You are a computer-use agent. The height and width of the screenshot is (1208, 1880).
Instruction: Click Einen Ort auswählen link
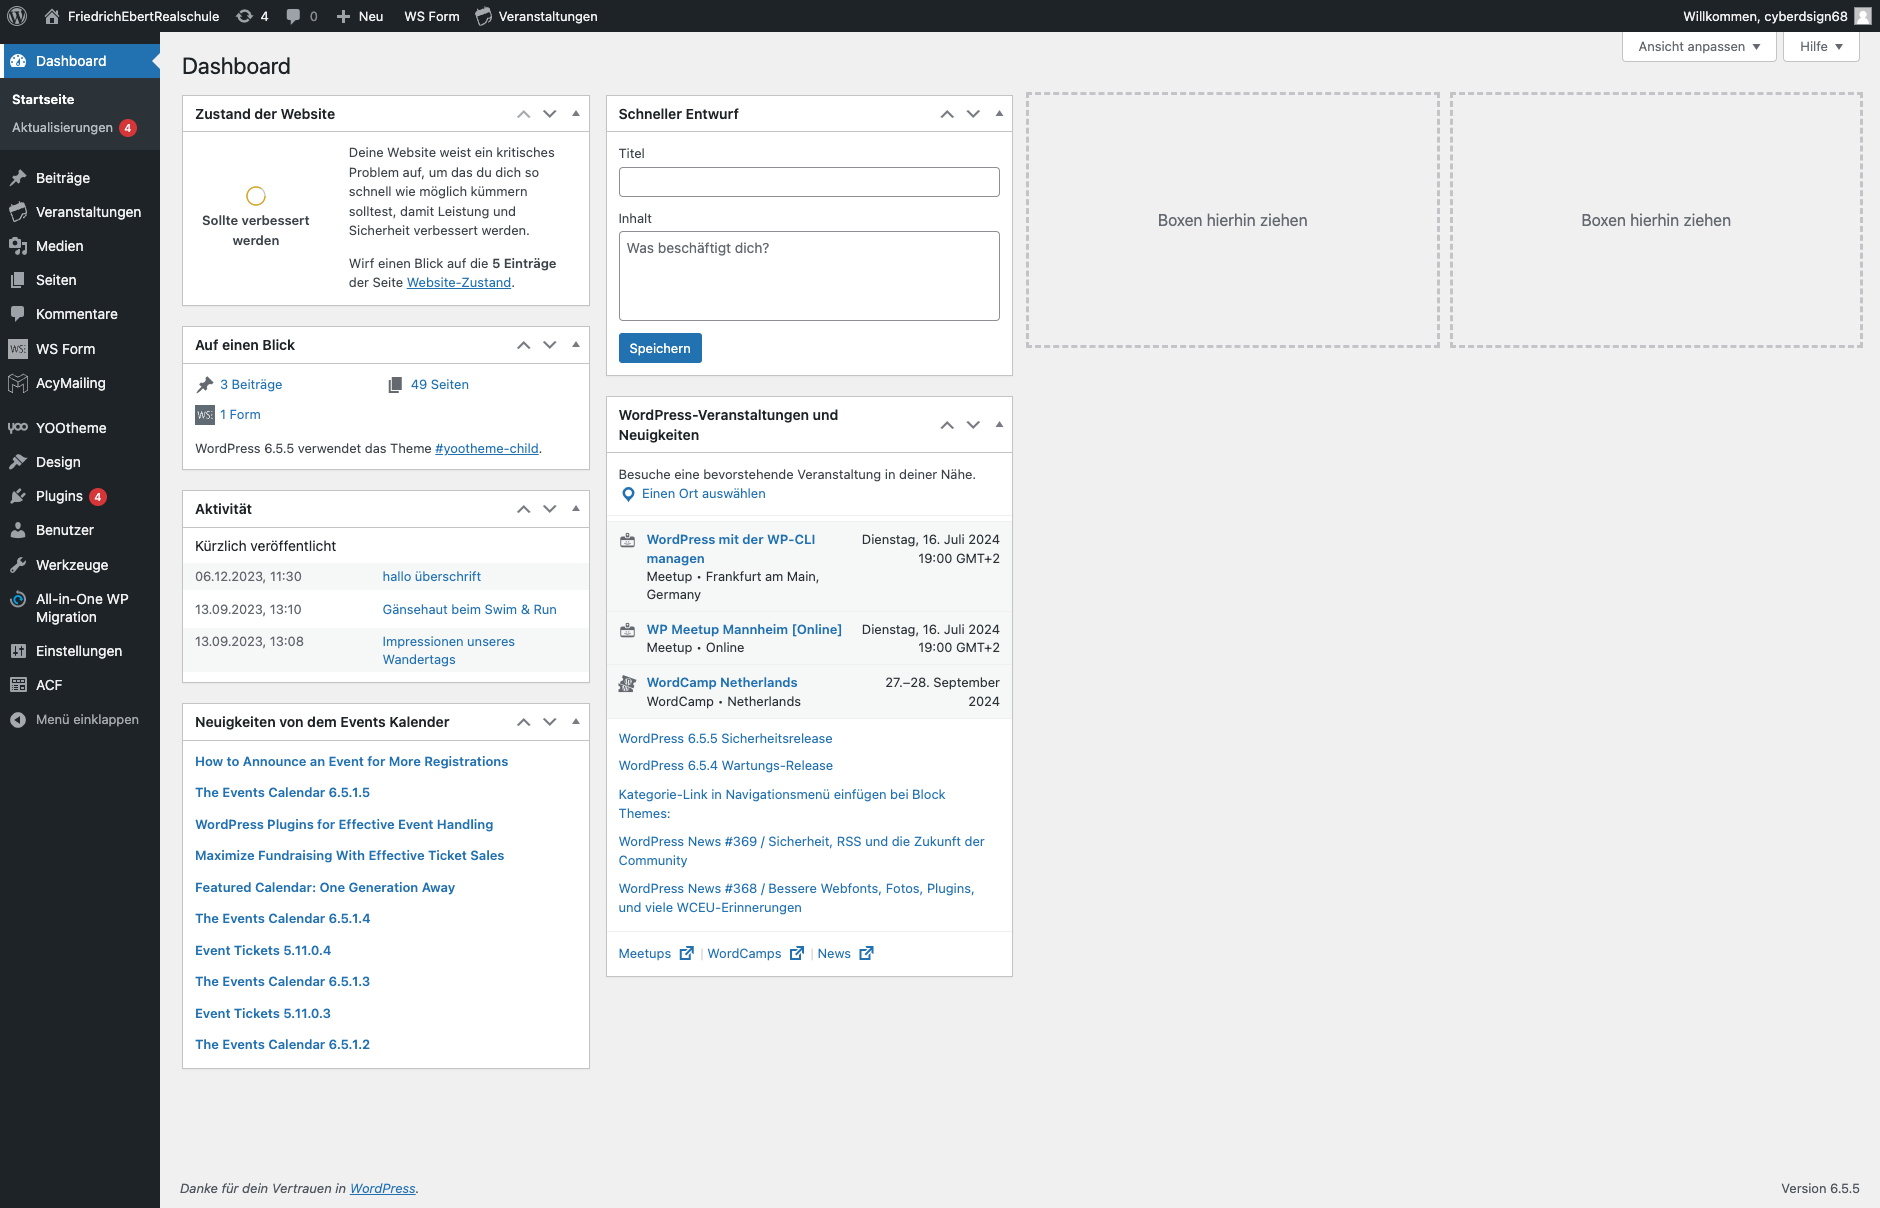point(703,494)
